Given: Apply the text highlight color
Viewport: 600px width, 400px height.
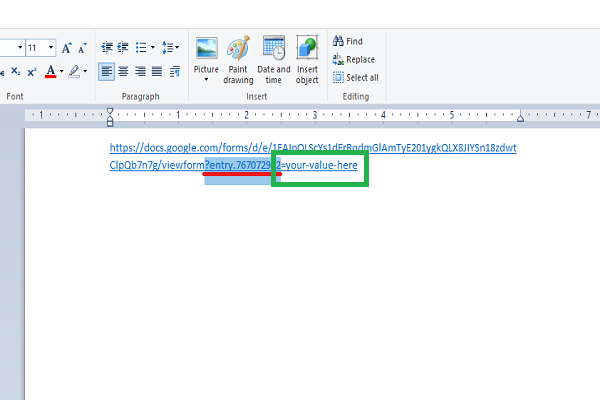Looking at the screenshot, I should coord(74,71).
